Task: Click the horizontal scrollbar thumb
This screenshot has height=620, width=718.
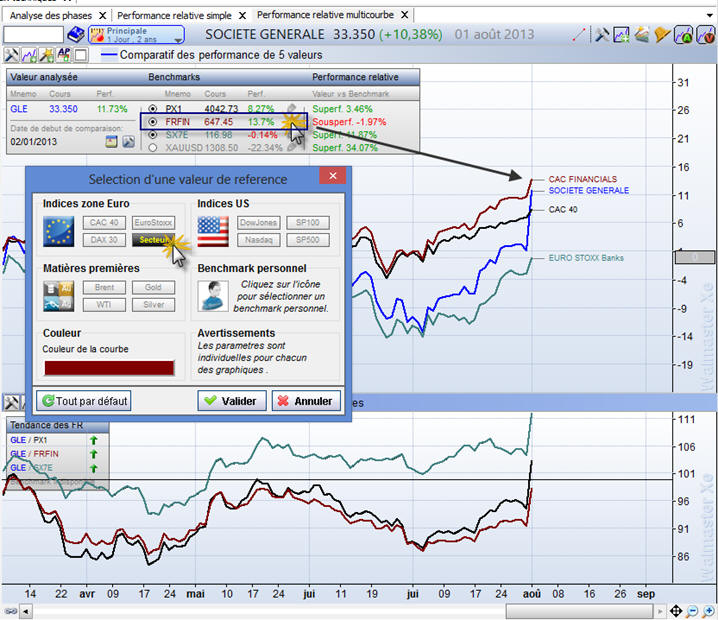Action: point(579,611)
